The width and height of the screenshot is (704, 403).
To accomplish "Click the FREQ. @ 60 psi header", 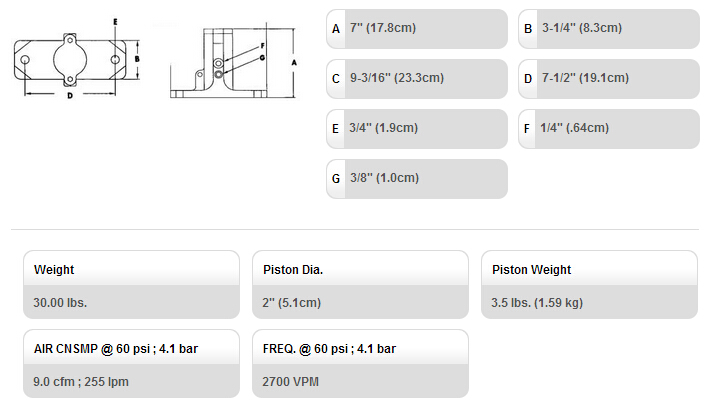I will coord(329,349).
